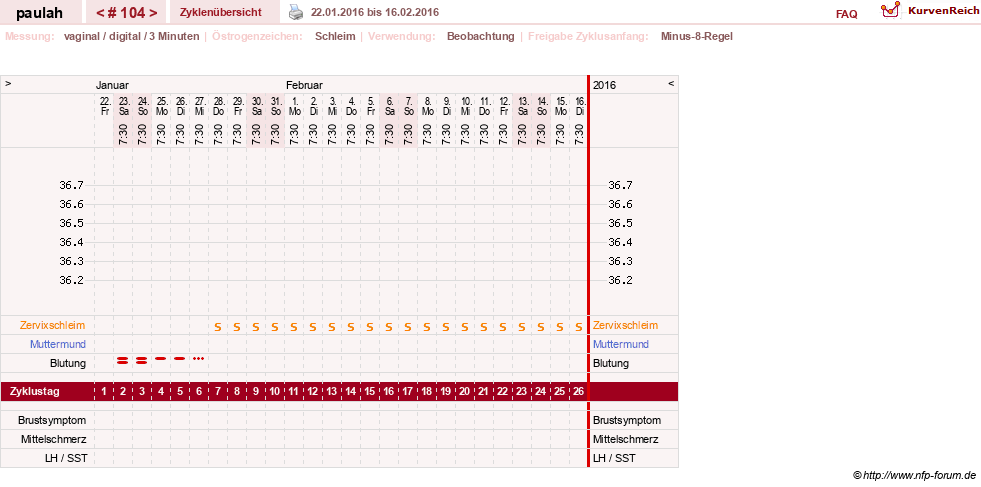Click cycle day number 23
The width and height of the screenshot is (981, 487).
coord(522,392)
